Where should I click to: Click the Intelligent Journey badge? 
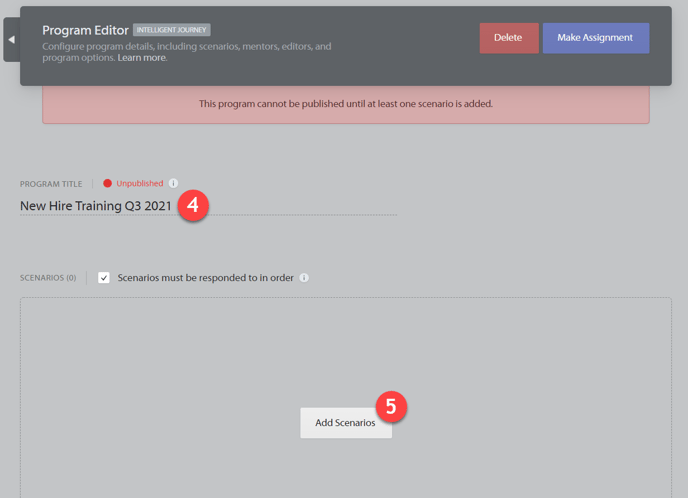point(172,30)
